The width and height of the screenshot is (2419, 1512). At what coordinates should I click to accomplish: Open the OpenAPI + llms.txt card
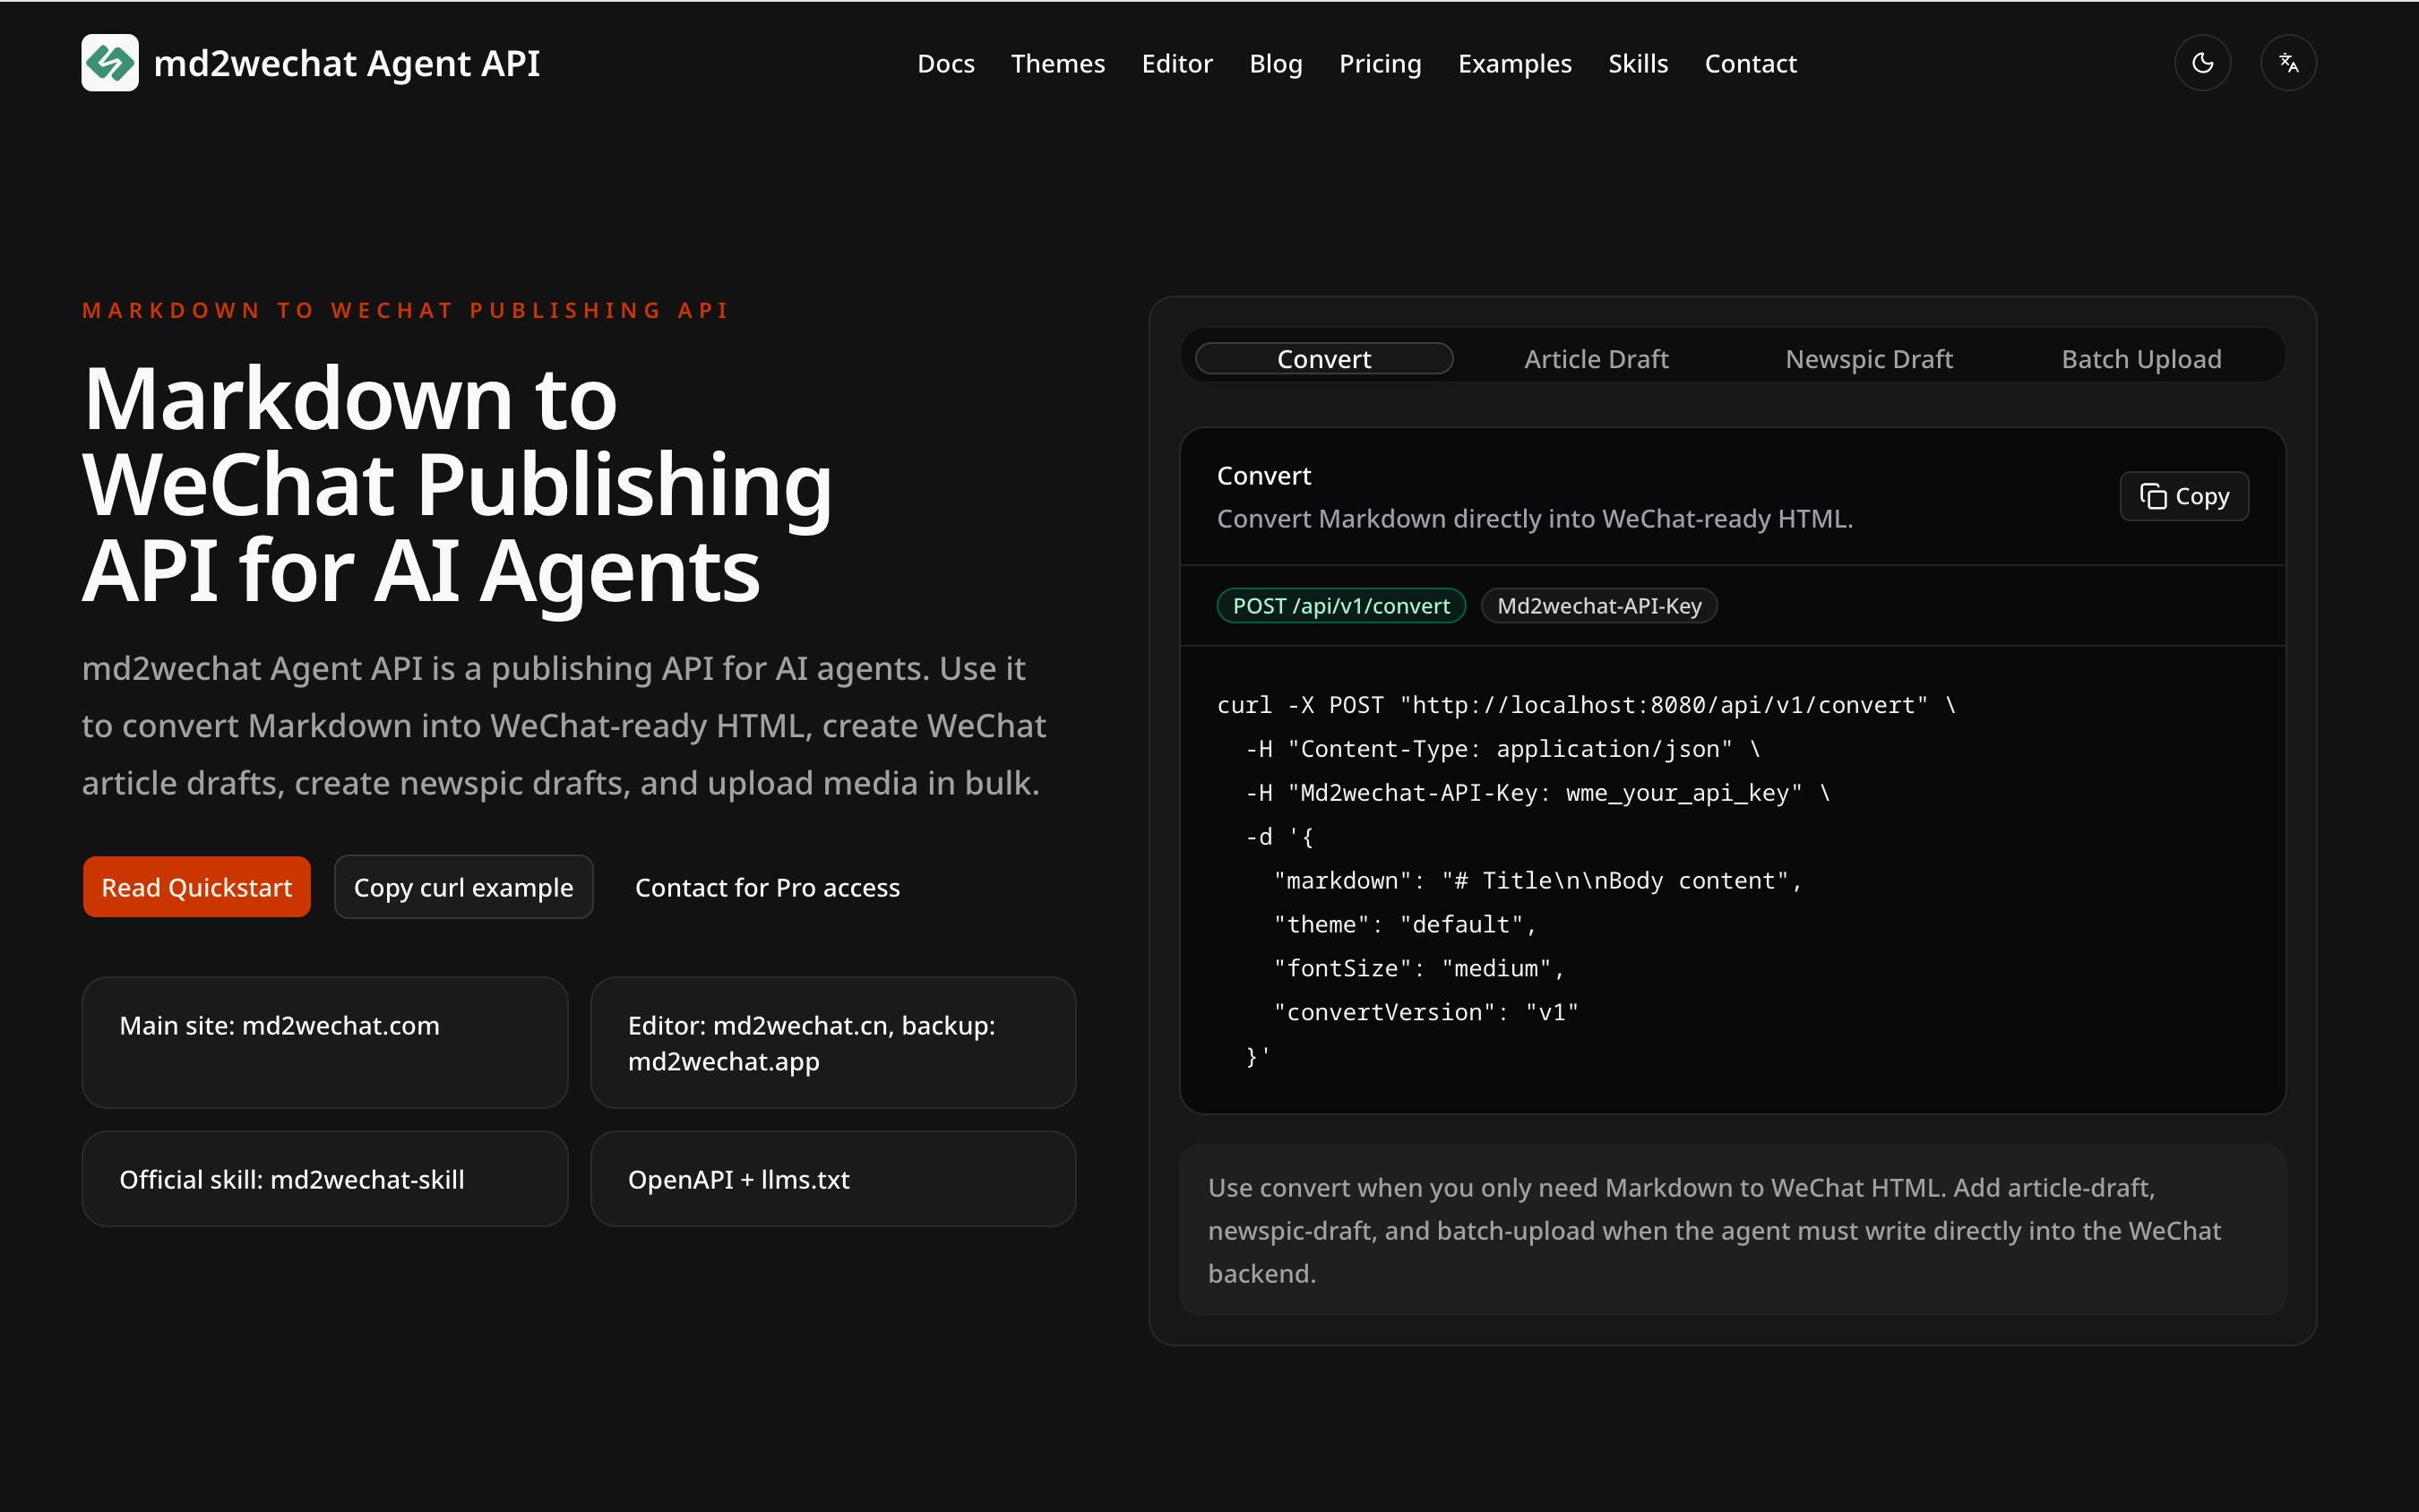pyautogui.click(x=833, y=1179)
